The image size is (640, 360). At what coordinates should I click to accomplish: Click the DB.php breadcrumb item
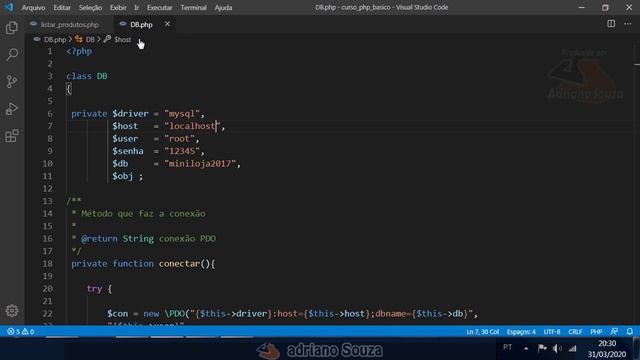(x=55, y=40)
